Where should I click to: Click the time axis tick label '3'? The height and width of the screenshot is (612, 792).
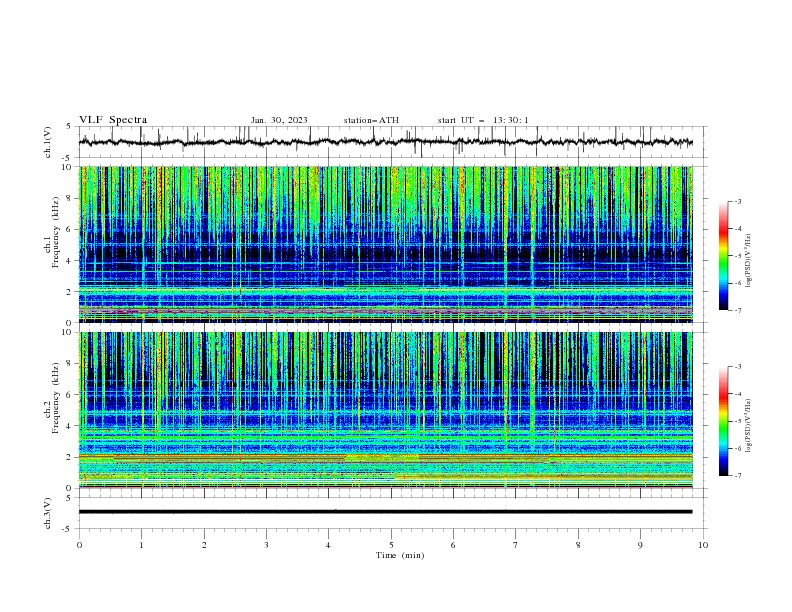tap(266, 545)
